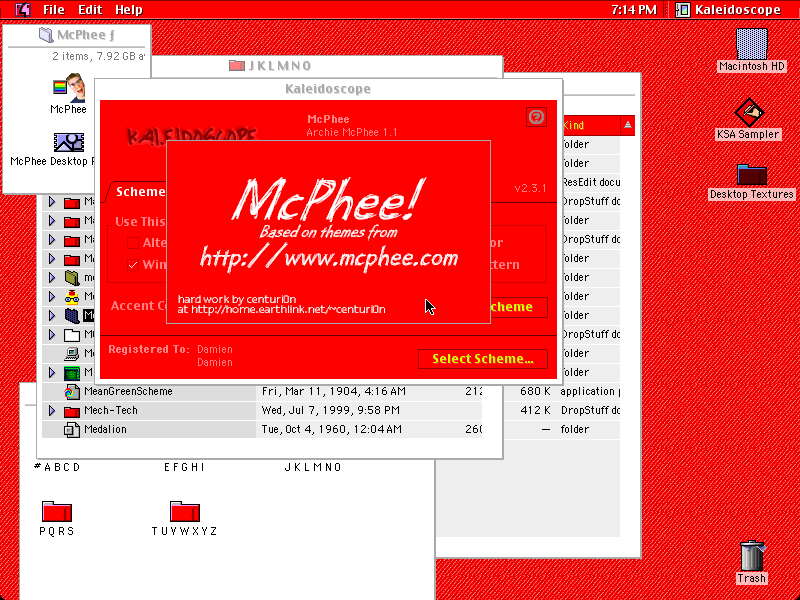Image resolution: width=800 pixels, height=600 pixels.
Task: Click the 'Archie McPhee 1.1' scheme text
Action: (352, 133)
